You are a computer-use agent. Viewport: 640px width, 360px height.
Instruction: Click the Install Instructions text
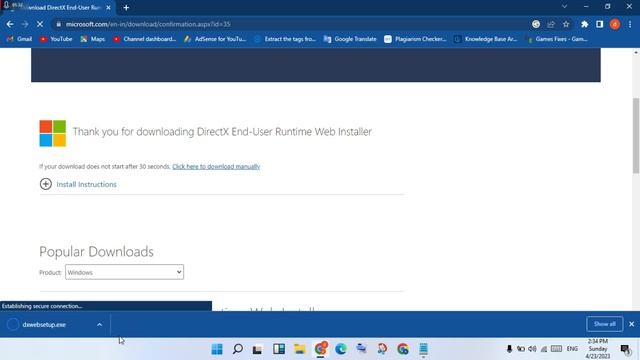[x=87, y=184]
